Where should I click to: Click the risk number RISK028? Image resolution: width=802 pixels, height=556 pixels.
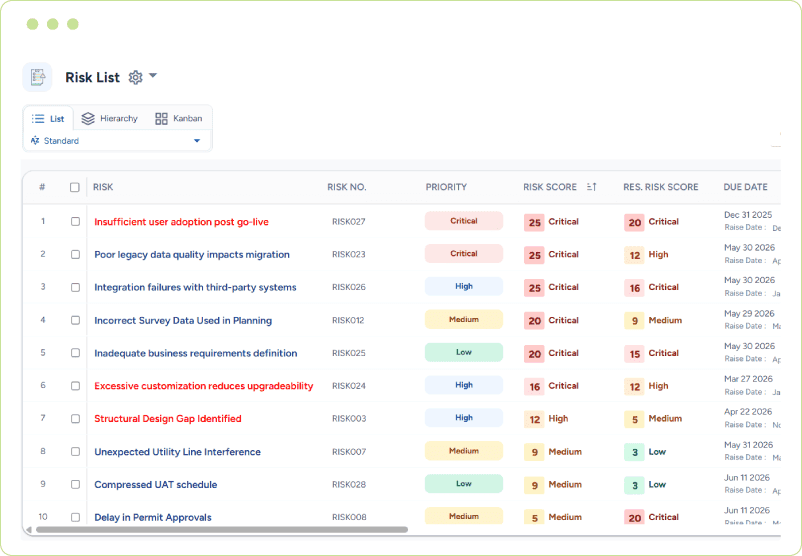pyautogui.click(x=349, y=484)
